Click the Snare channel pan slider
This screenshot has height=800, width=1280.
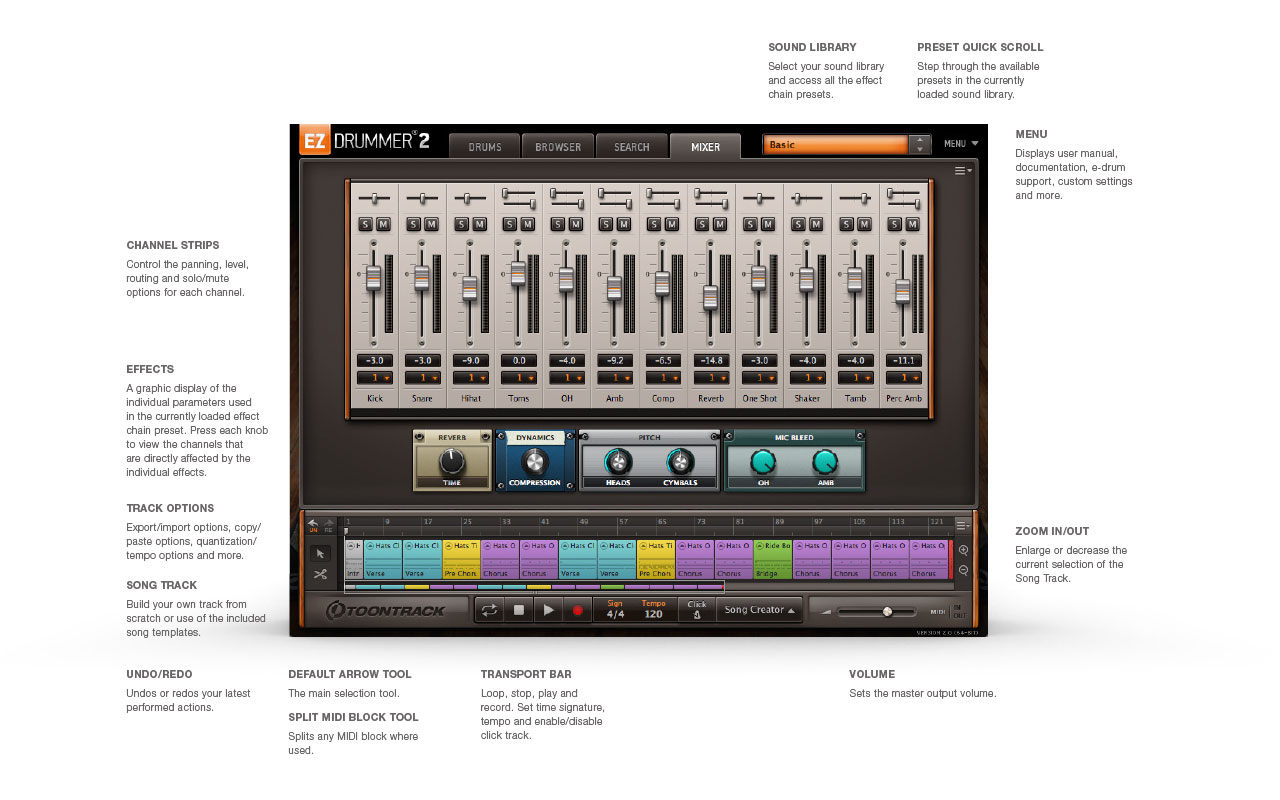[423, 198]
